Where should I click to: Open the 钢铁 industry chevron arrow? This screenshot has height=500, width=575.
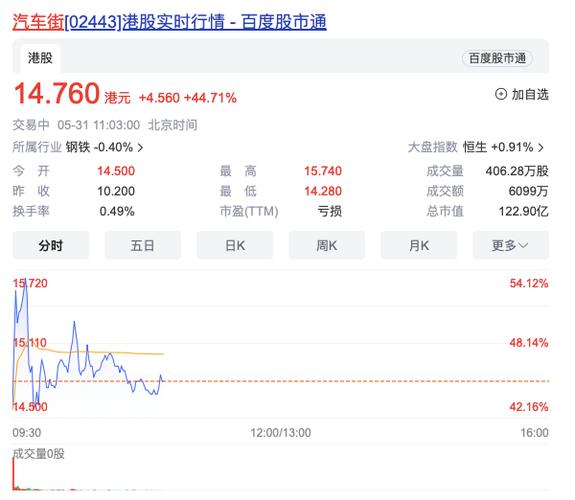tap(140, 148)
